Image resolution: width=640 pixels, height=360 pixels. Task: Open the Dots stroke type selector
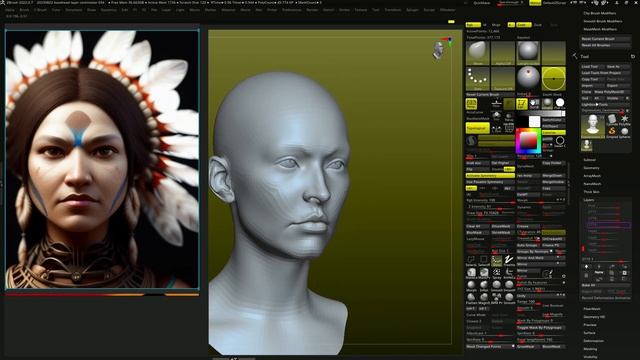[478, 78]
